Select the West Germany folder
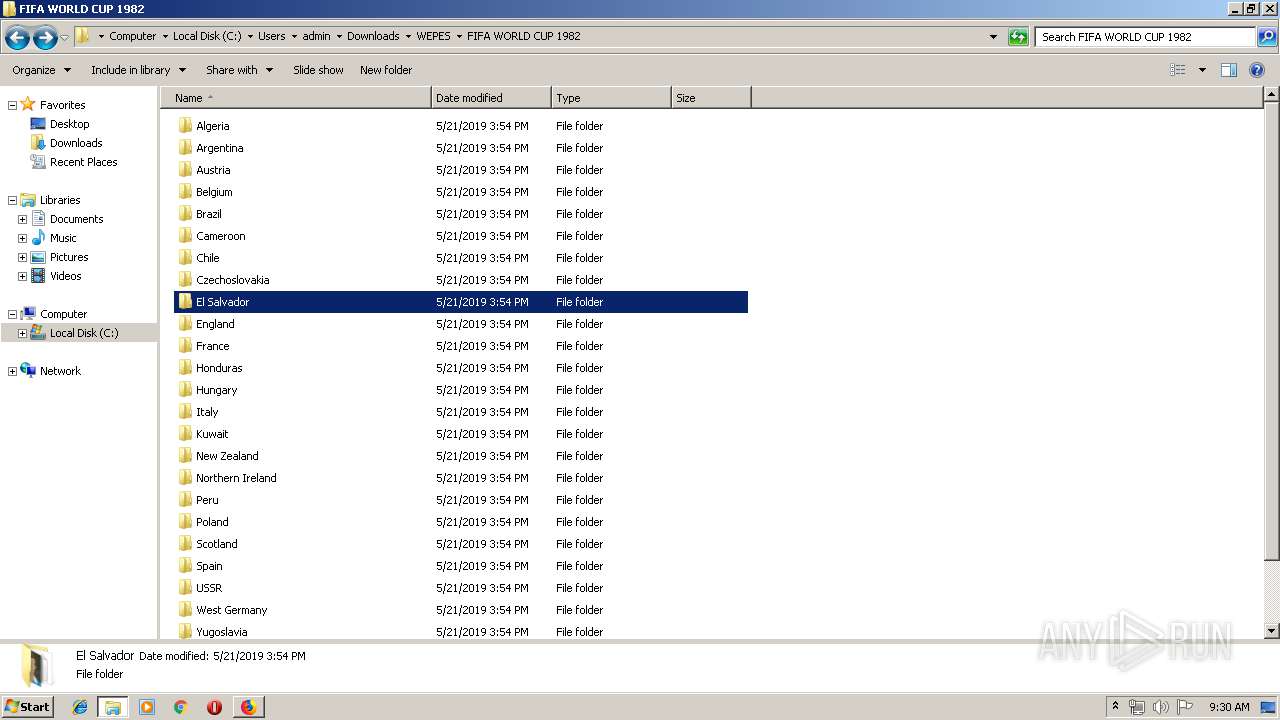The image size is (1280, 720). [x=461, y=610]
